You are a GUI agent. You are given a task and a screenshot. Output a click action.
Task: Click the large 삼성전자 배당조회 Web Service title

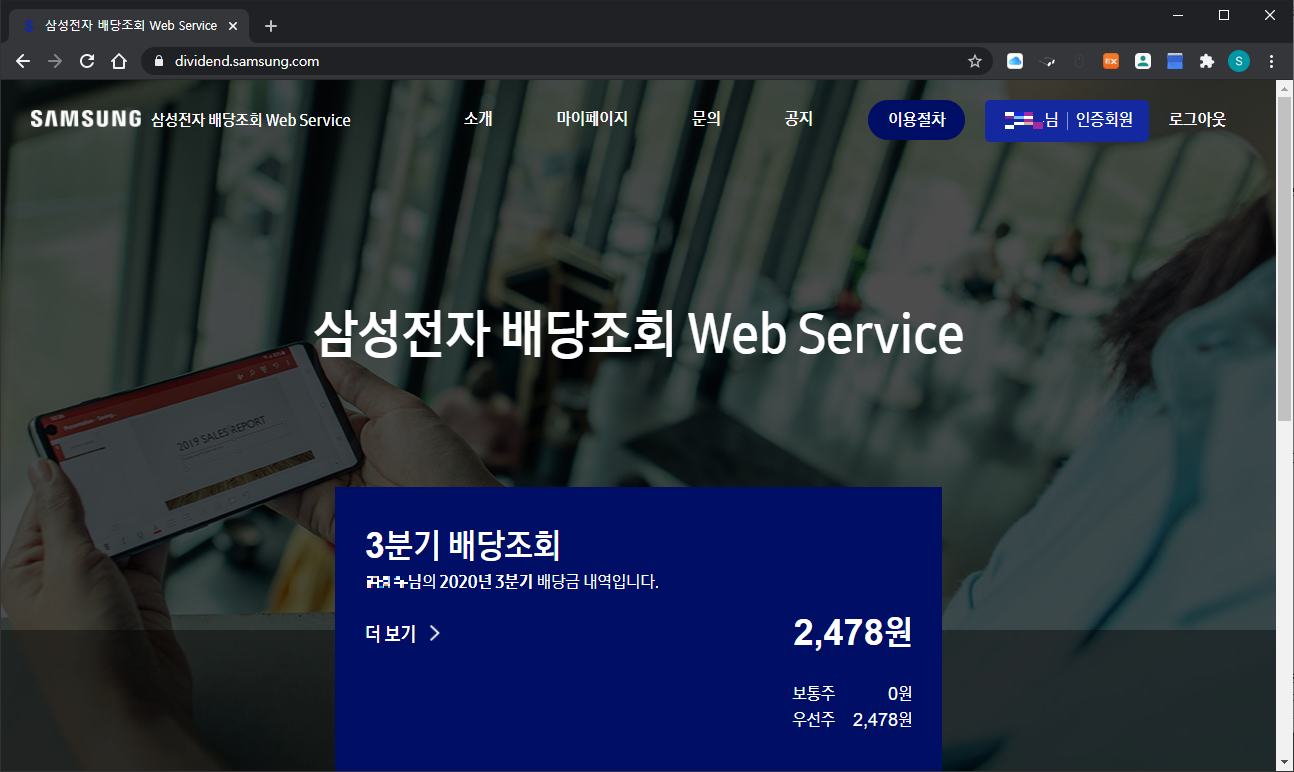(639, 334)
